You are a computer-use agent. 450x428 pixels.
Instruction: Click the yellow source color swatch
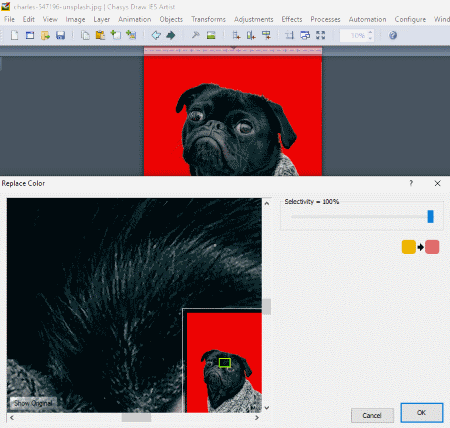(409, 247)
